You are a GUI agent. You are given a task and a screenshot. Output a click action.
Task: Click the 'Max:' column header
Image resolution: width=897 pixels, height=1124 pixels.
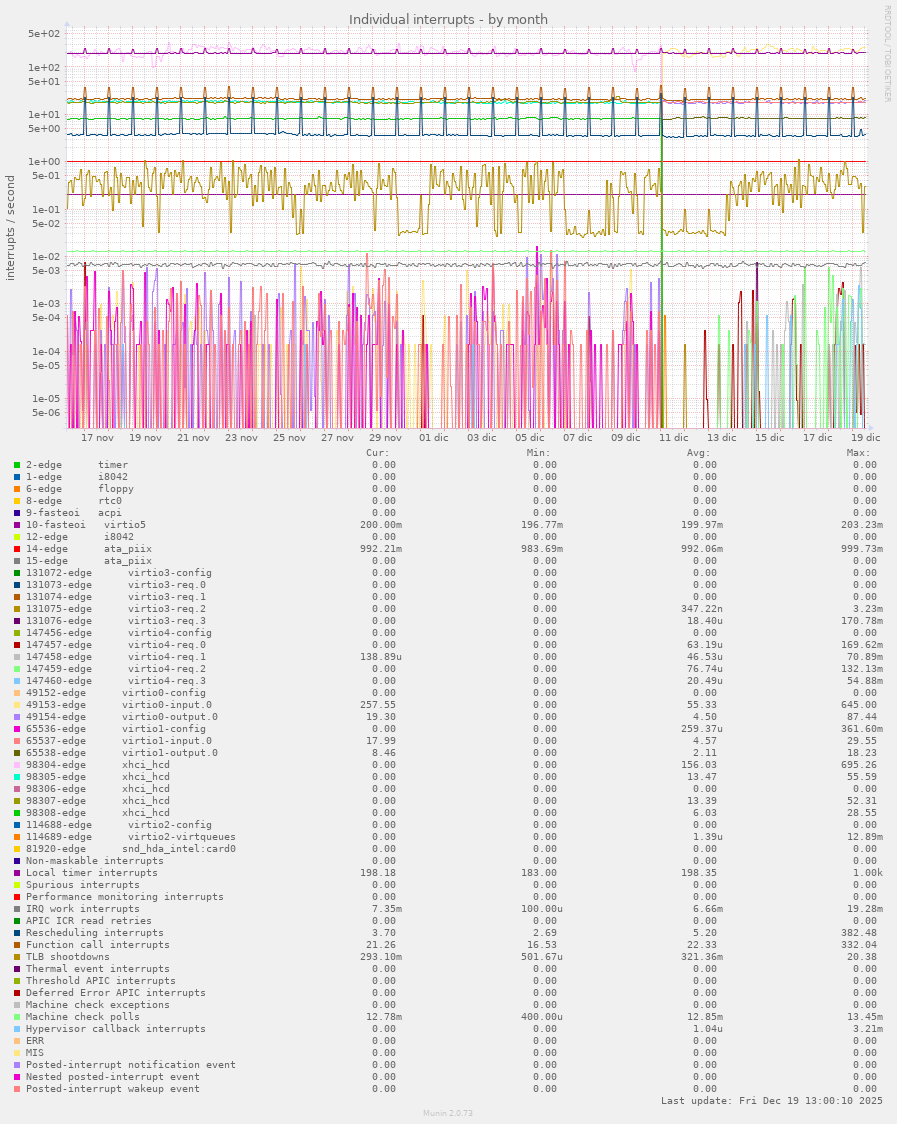[858, 453]
